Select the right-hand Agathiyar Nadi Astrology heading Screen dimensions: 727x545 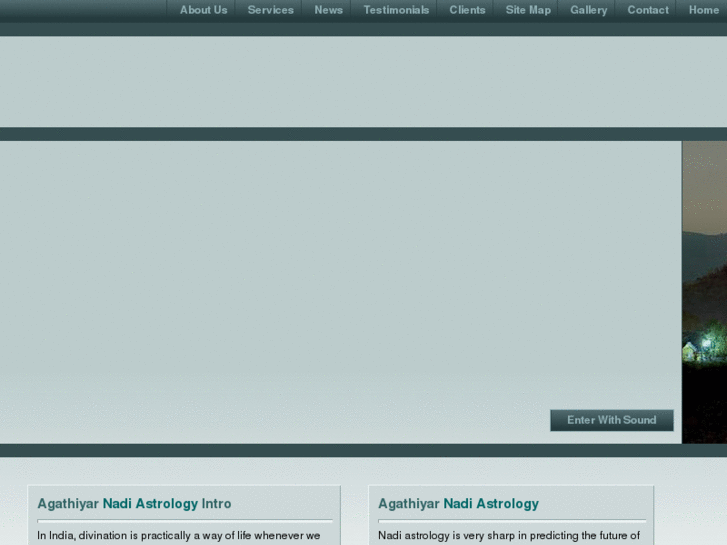458,504
